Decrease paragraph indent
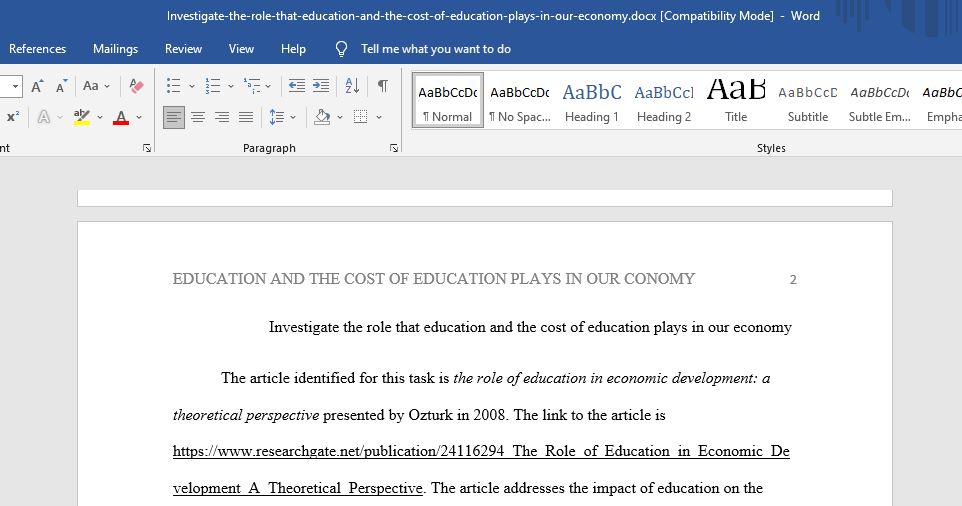Screen dimensions: 962x506 click(297, 86)
